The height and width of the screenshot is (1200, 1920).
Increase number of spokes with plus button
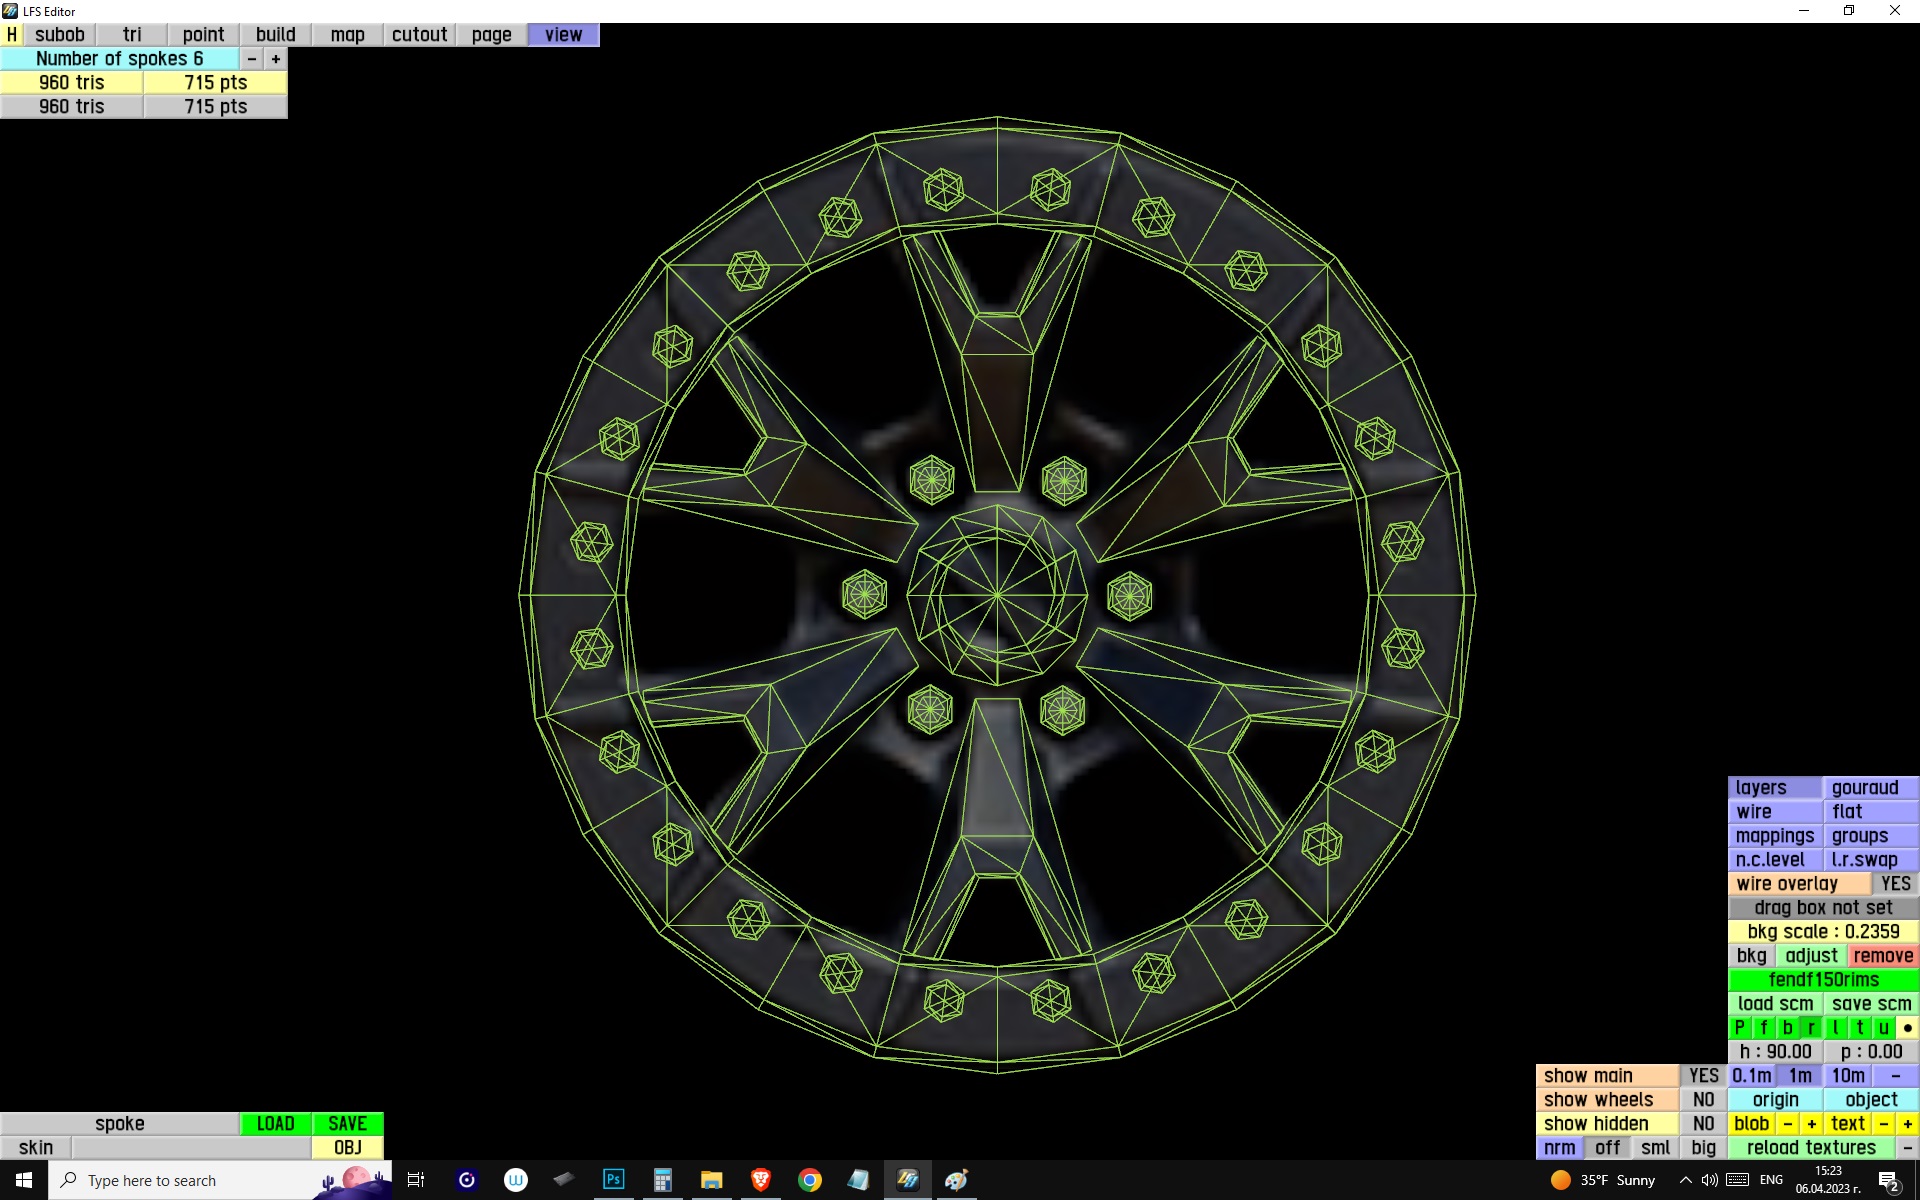[x=276, y=59]
